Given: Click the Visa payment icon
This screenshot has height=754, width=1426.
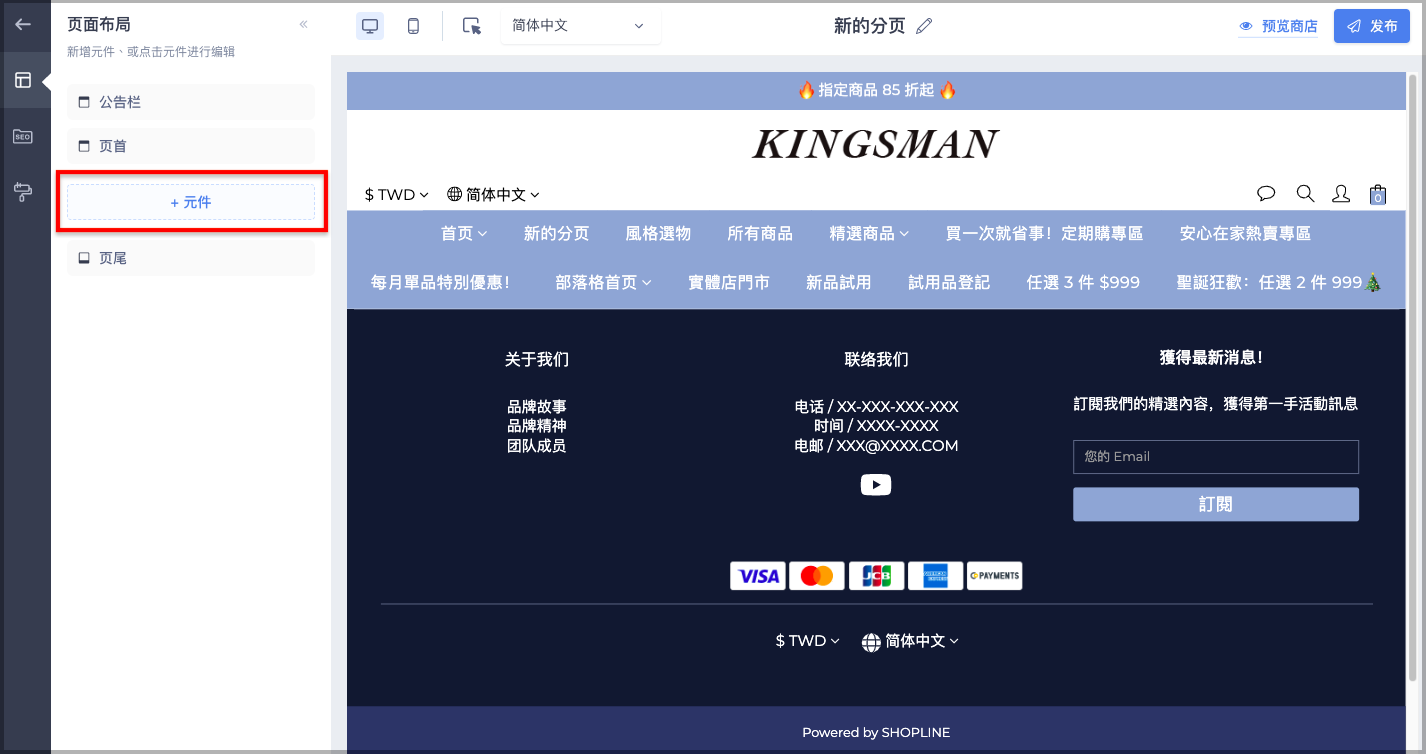Looking at the screenshot, I should tap(758, 576).
